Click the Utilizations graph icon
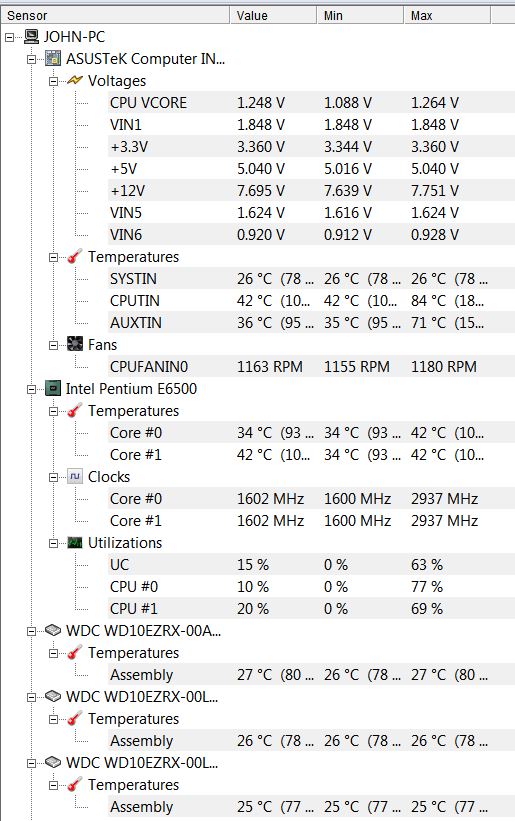 click(75, 542)
